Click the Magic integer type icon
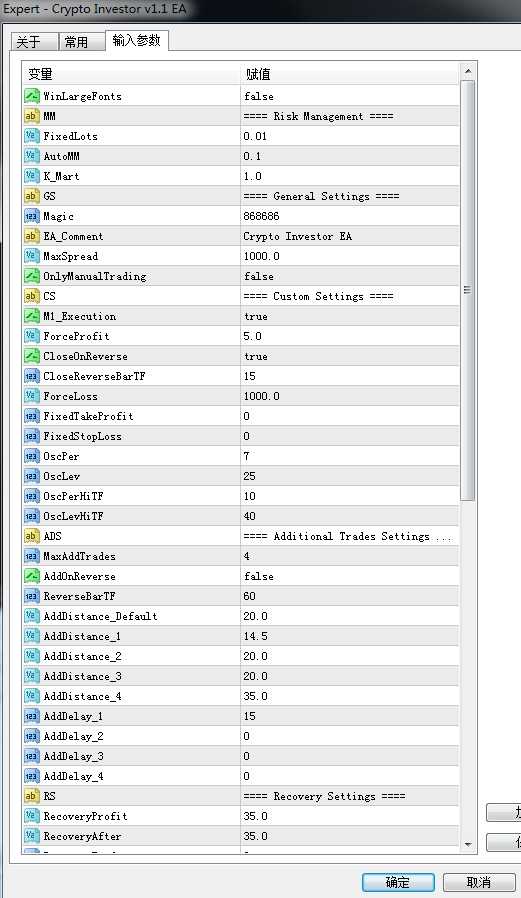Image resolution: width=521 pixels, height=898 pixels. (x=31, y=216)
